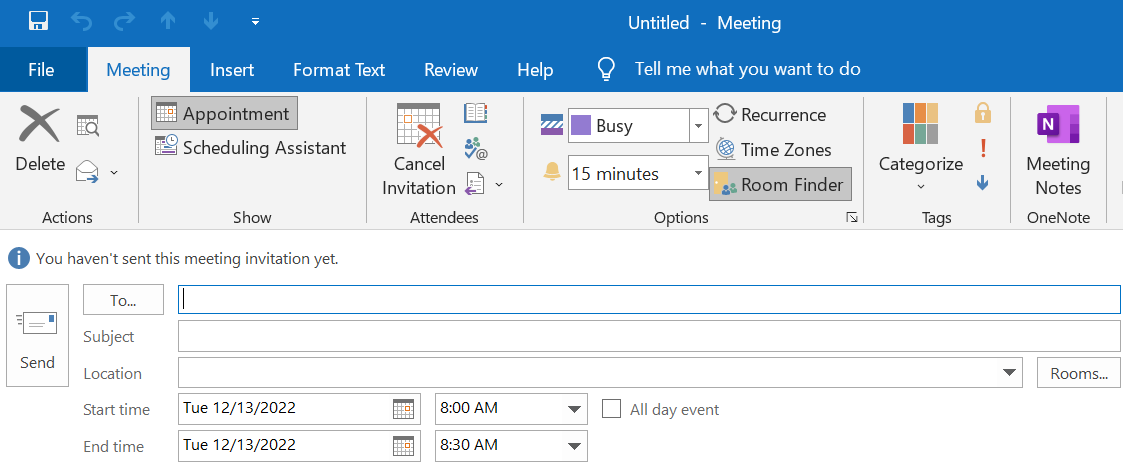Open the Address Book icon
The width and height of the screenshot is (1123, 475).
coord(476,114)
